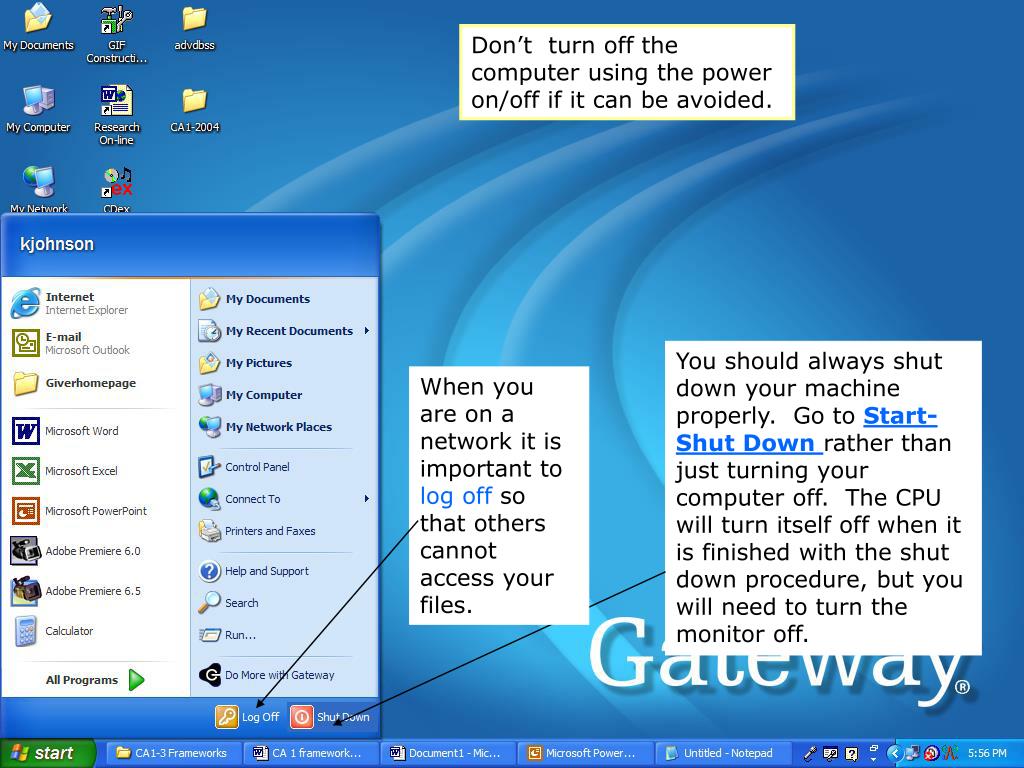1024x768 pixels.
Task: Expand All Programs list
Action: coord(94,680)
